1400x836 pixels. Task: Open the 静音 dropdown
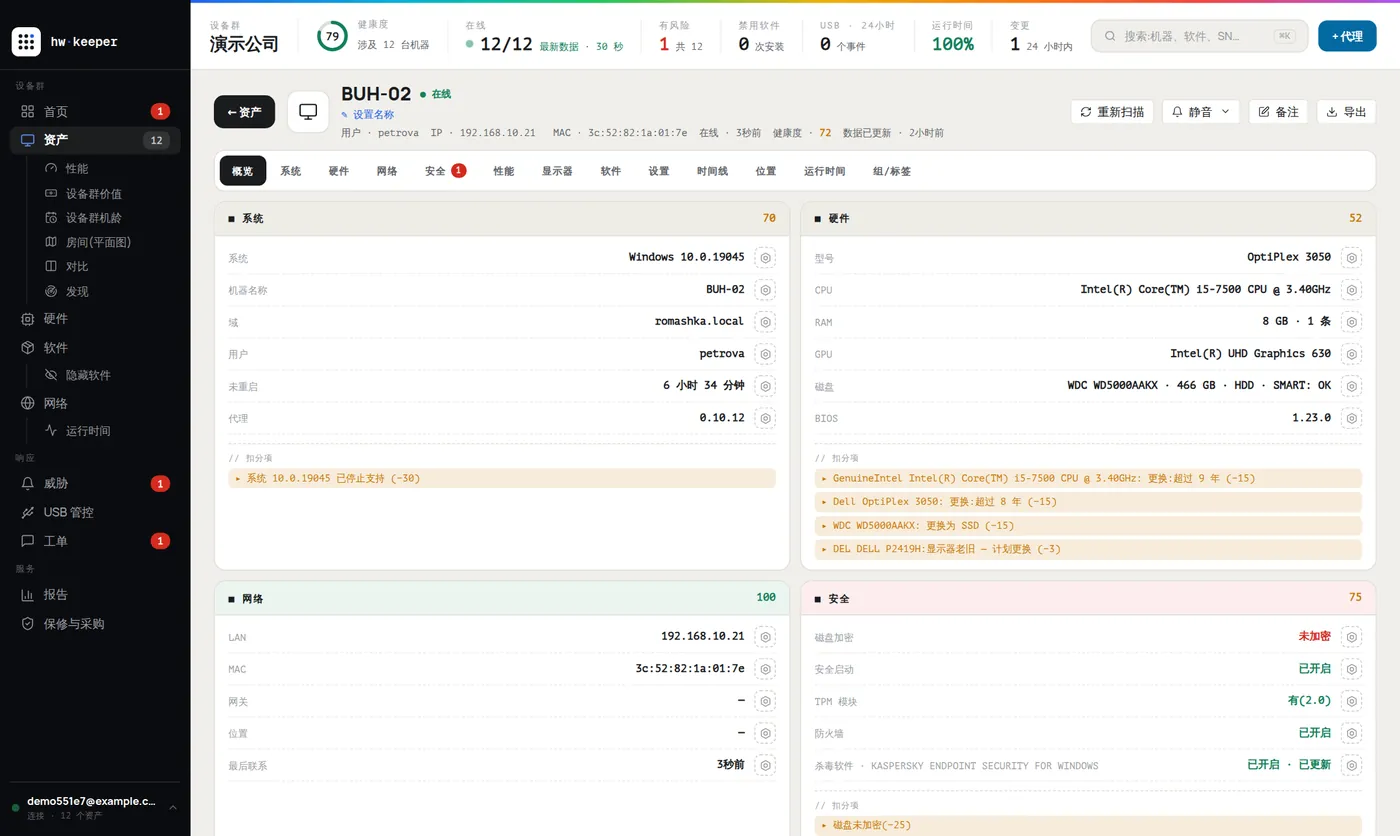(x=1201, y=112)
